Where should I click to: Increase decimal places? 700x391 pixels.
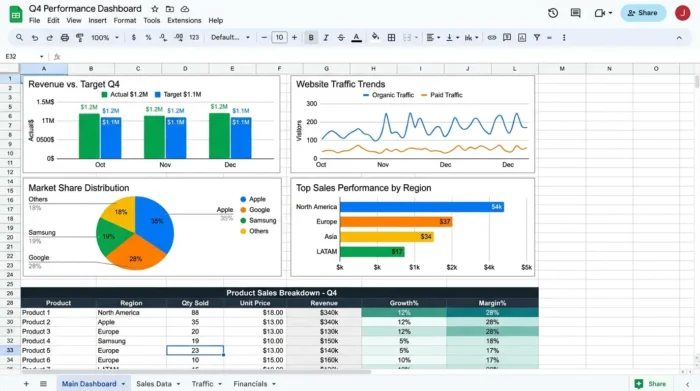coord(179,37)
